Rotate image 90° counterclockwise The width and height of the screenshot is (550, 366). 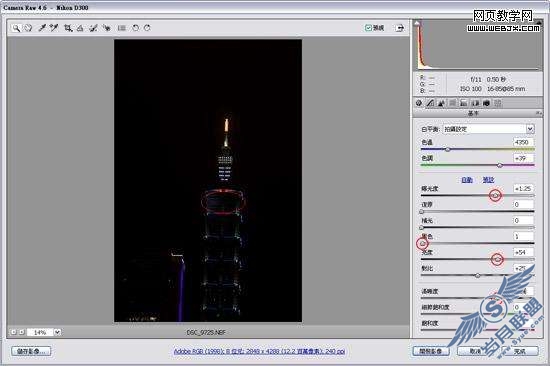135,28
